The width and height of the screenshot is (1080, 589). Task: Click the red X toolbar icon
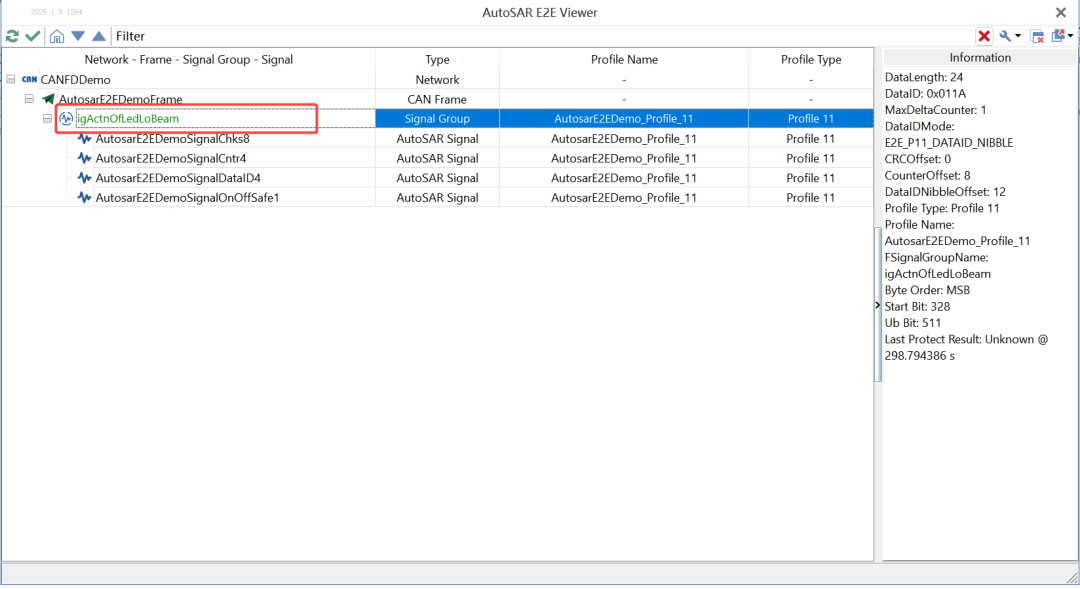tap(984, 37)
